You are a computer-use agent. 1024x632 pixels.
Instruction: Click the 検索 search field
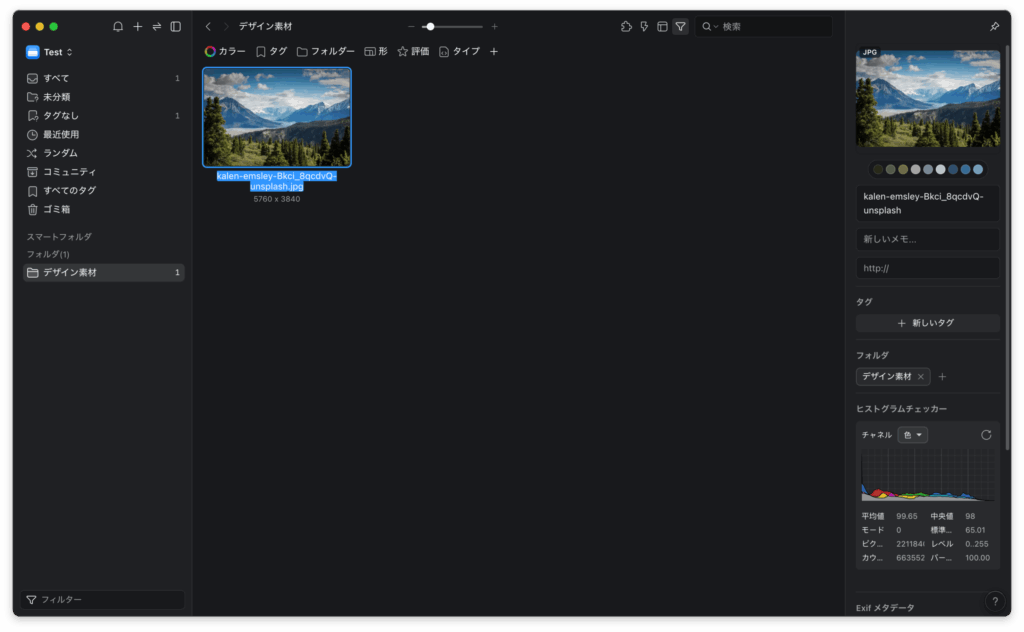(x=770, y=27)
